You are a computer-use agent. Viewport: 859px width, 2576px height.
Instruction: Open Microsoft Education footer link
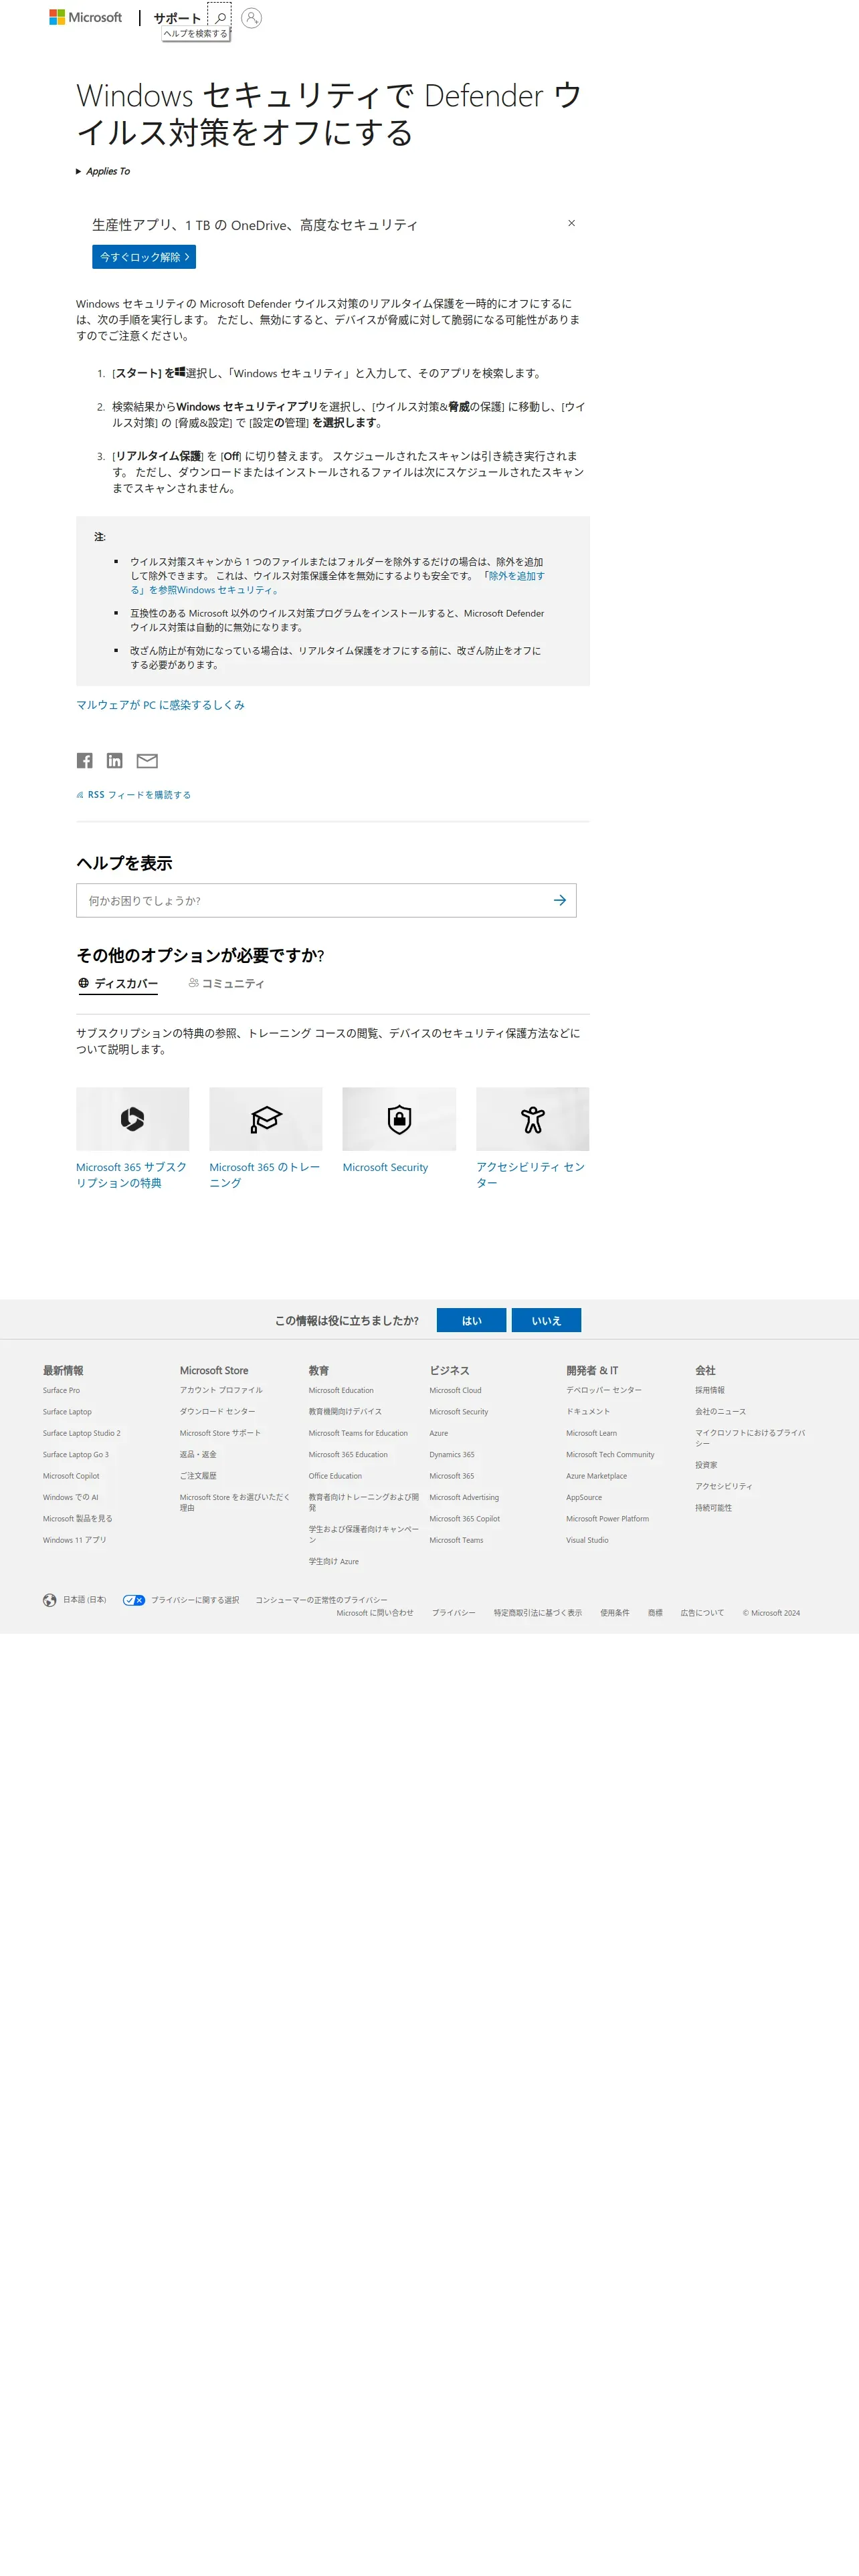[341, 1390]
